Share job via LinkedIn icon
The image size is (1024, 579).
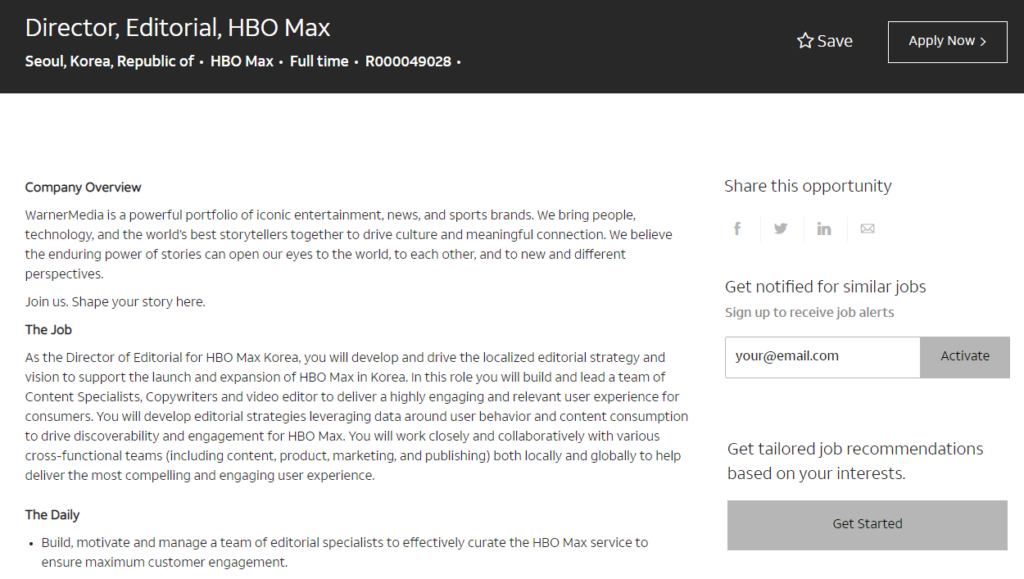point(824,229)
